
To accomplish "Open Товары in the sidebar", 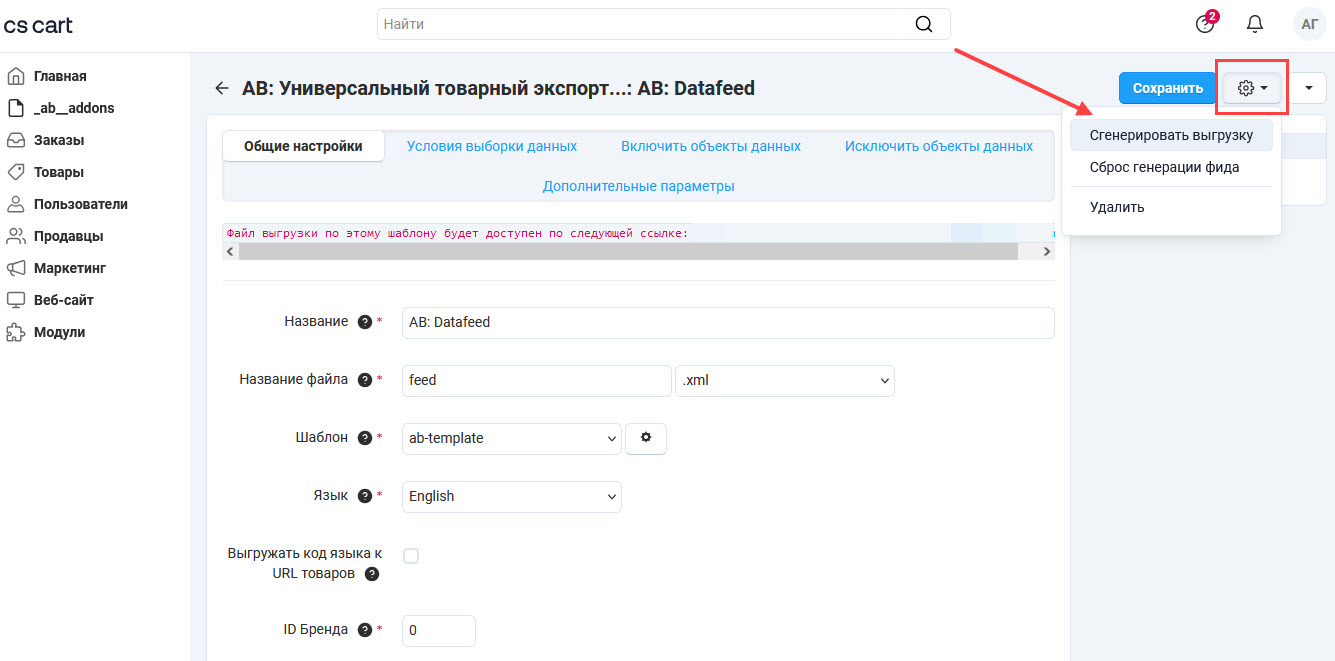I will pos(59,172).
